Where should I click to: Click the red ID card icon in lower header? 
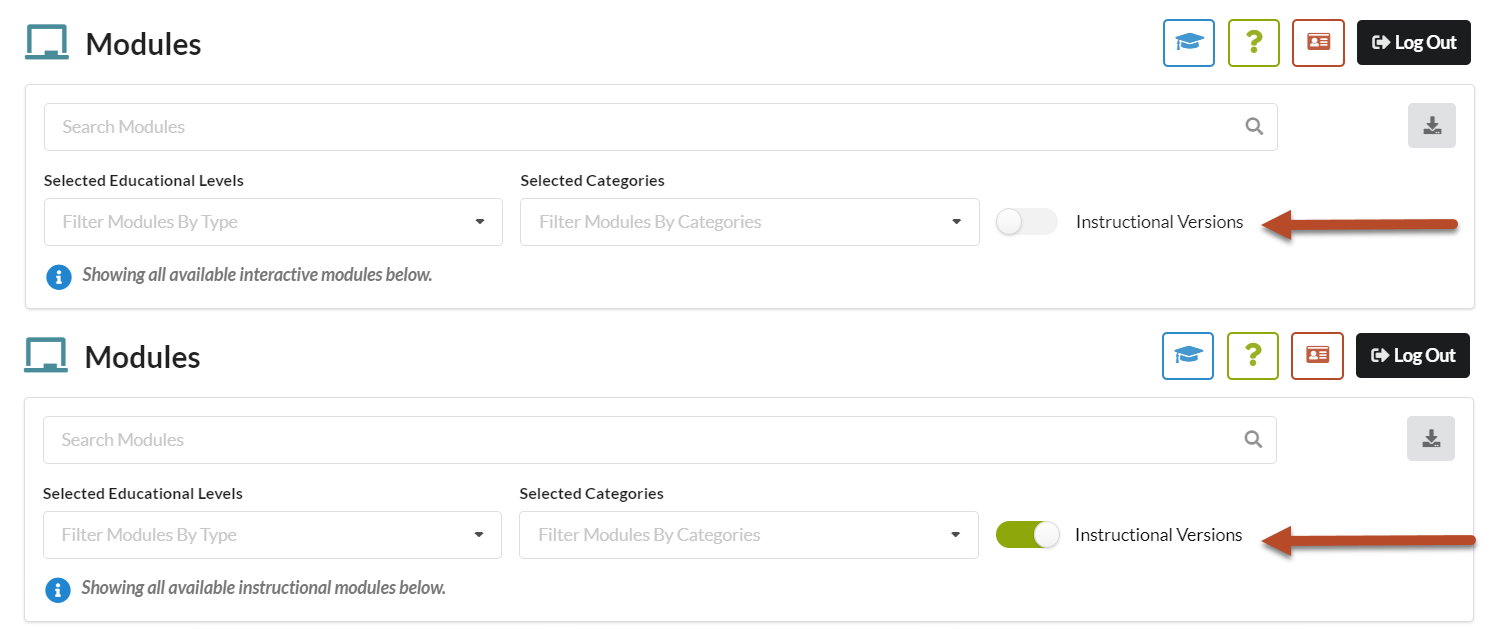pyautogui.click(x=1317, y=356)
